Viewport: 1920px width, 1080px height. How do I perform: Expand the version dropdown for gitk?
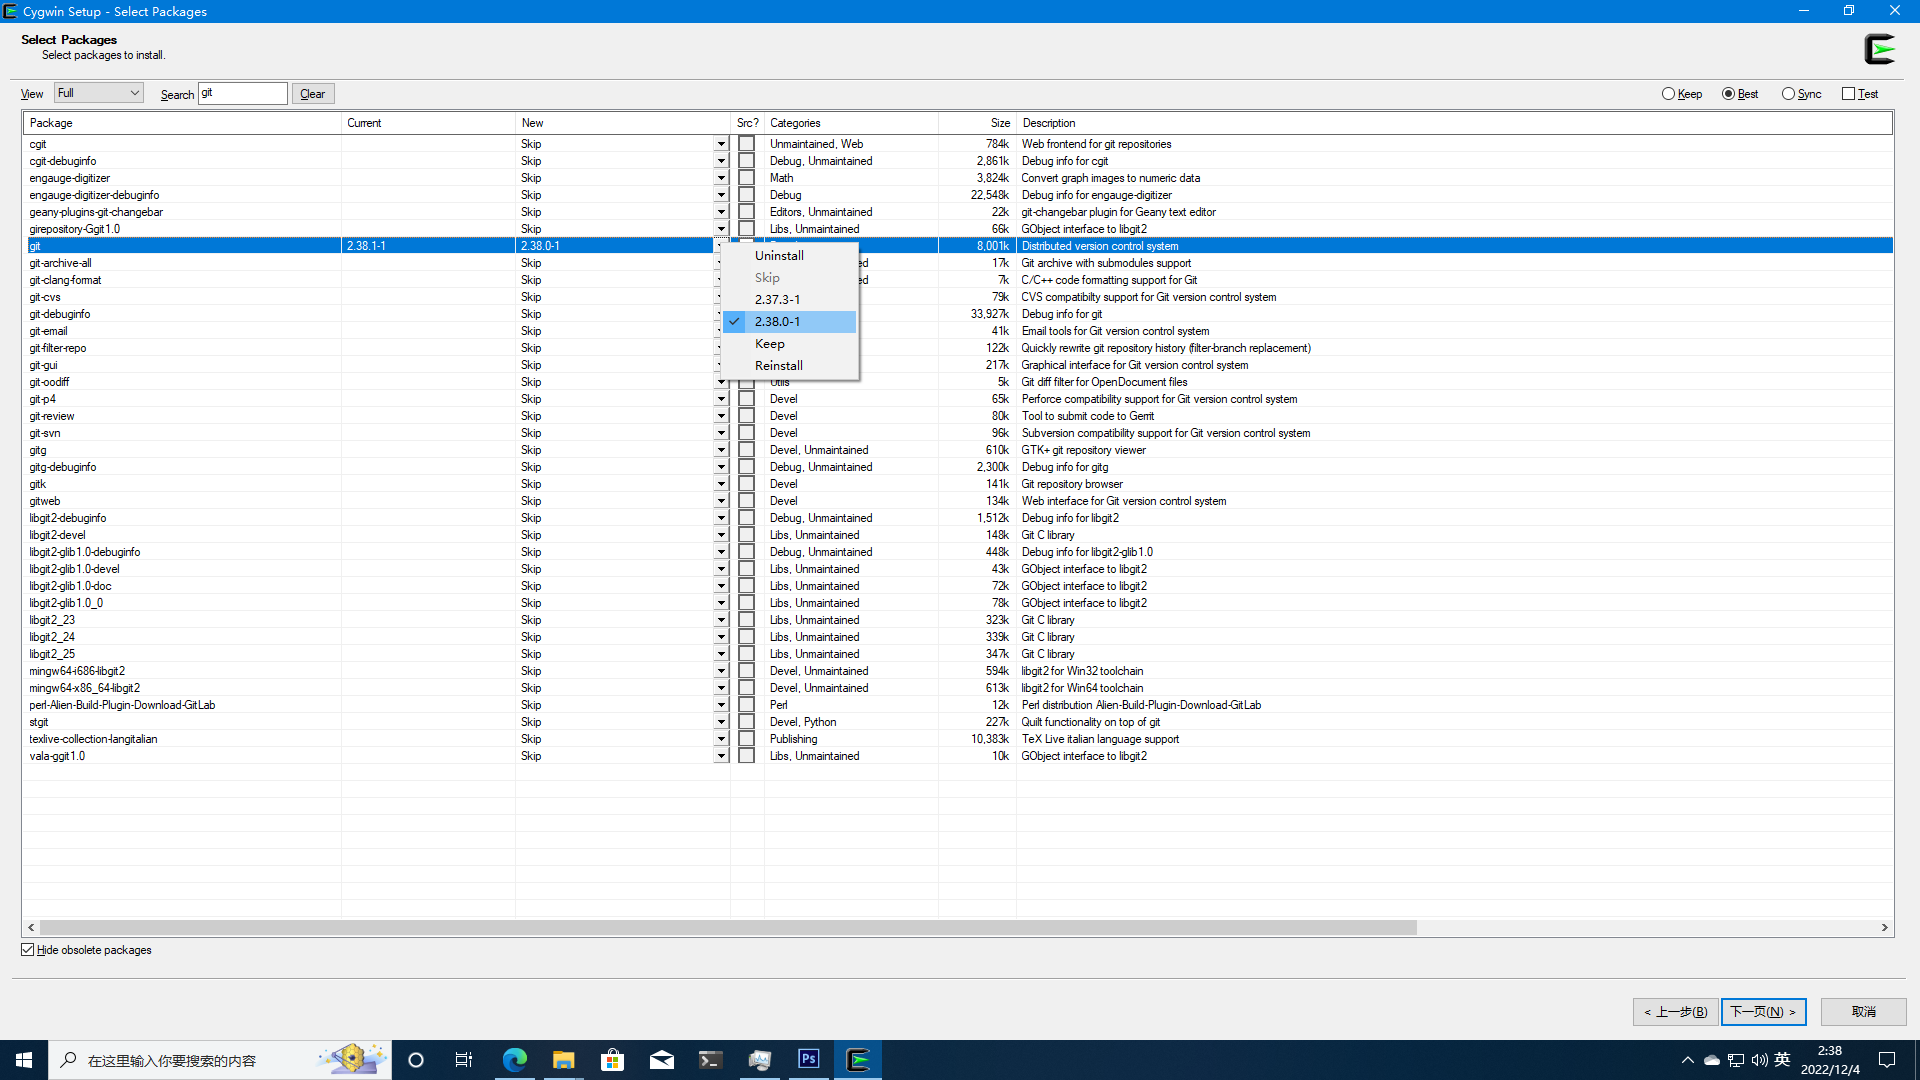point(721,484)
